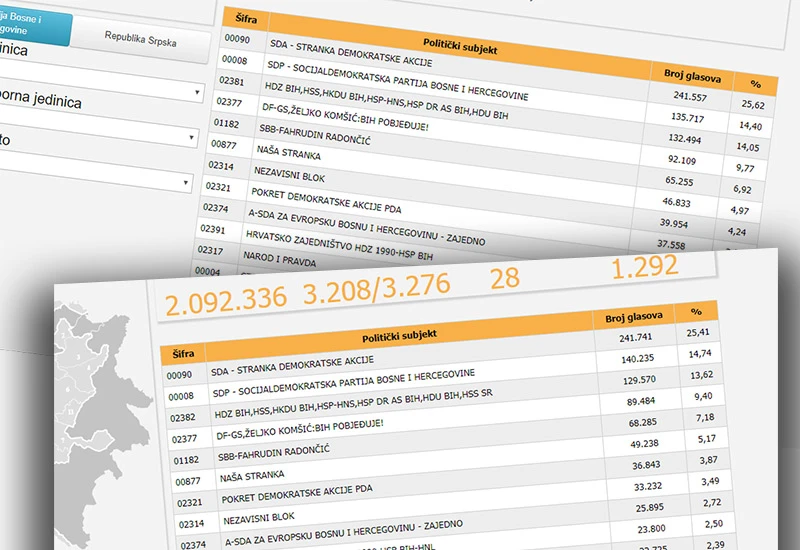Select the vote count '25.895'
Viewport: 800px width, 550px height.
coord(649,508)
